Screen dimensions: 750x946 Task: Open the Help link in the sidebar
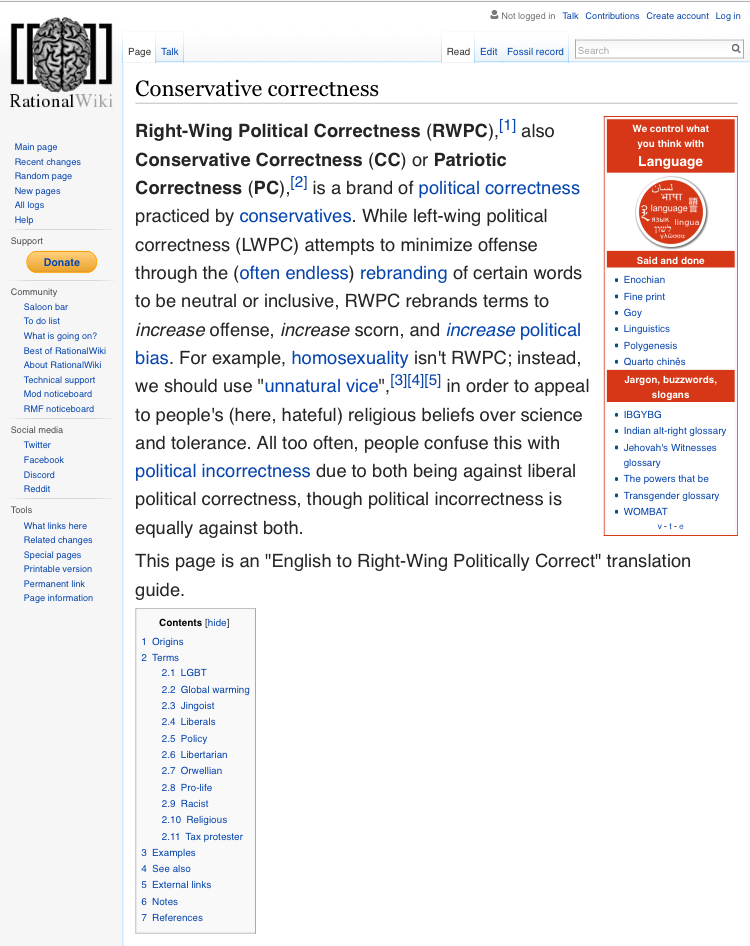click(24, 220)
